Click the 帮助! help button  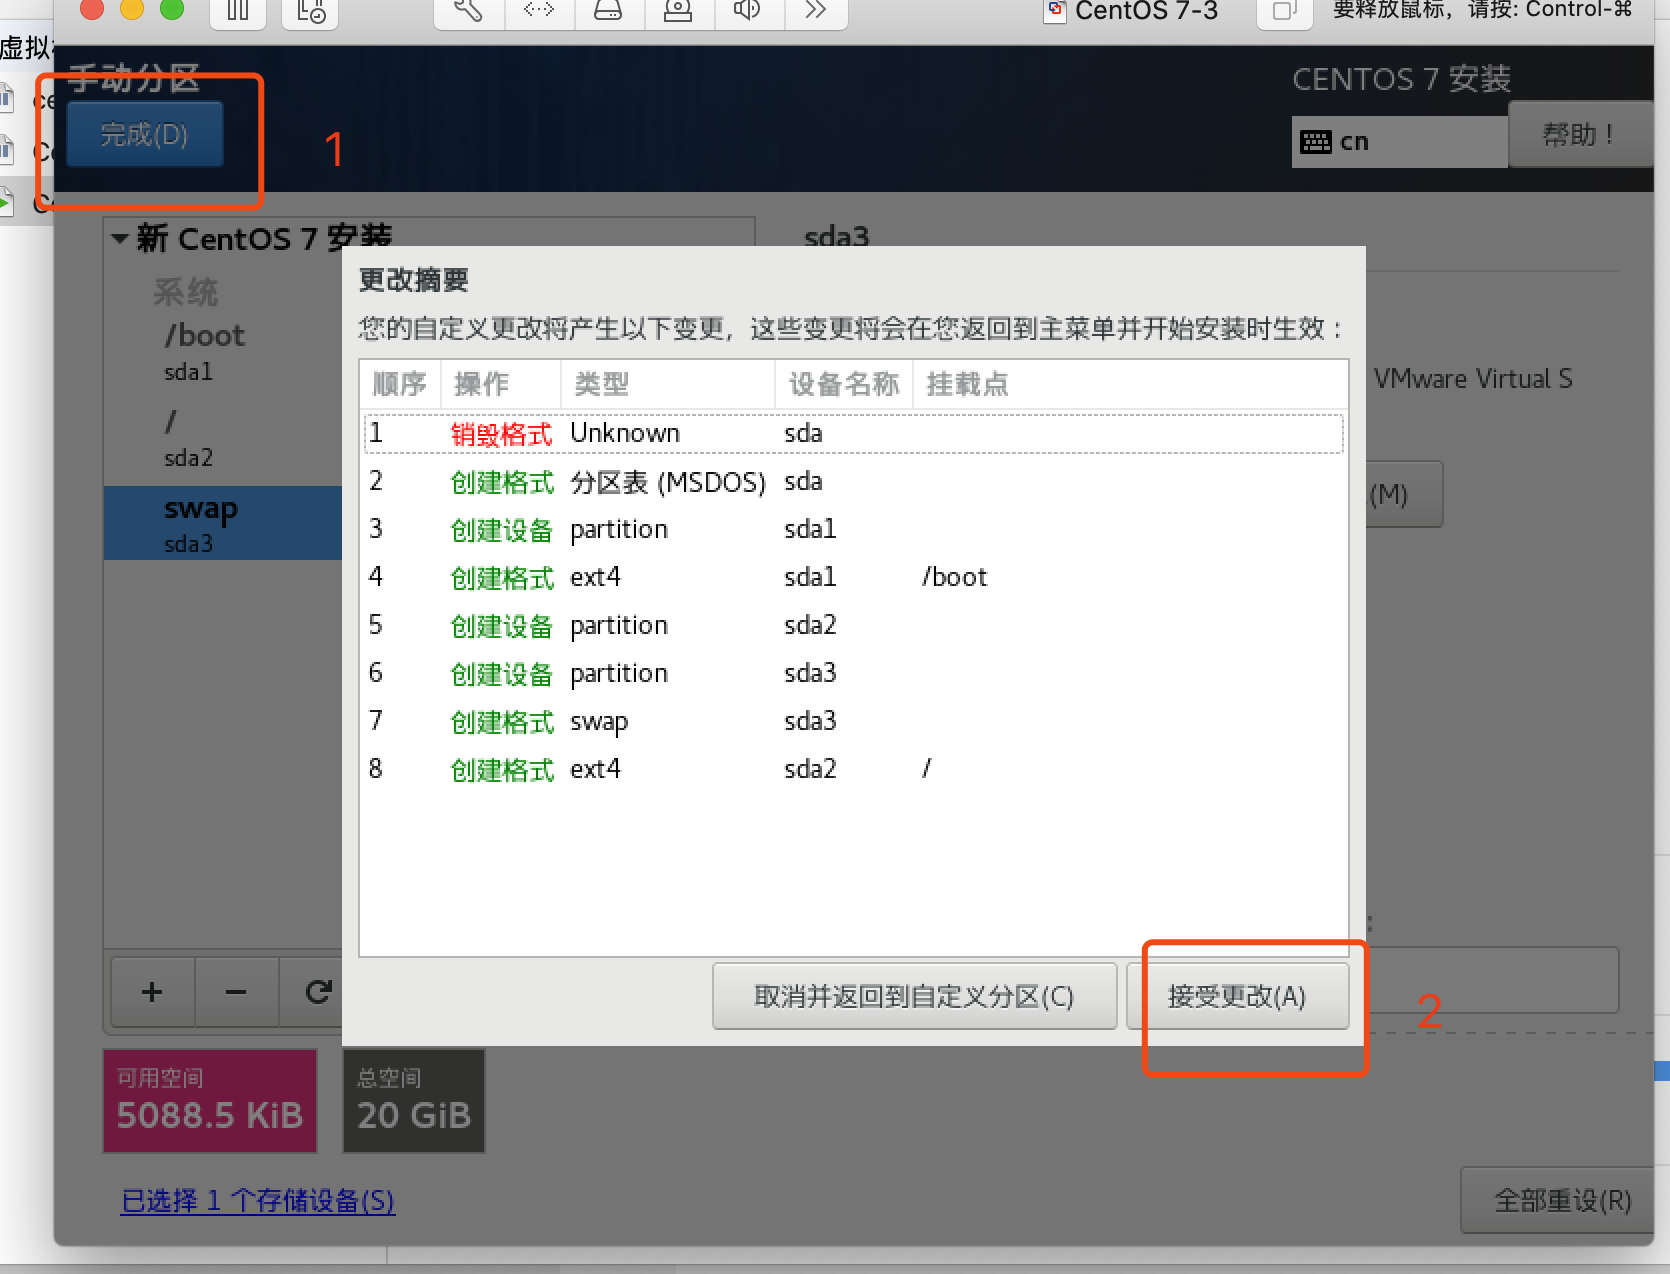1579,134
